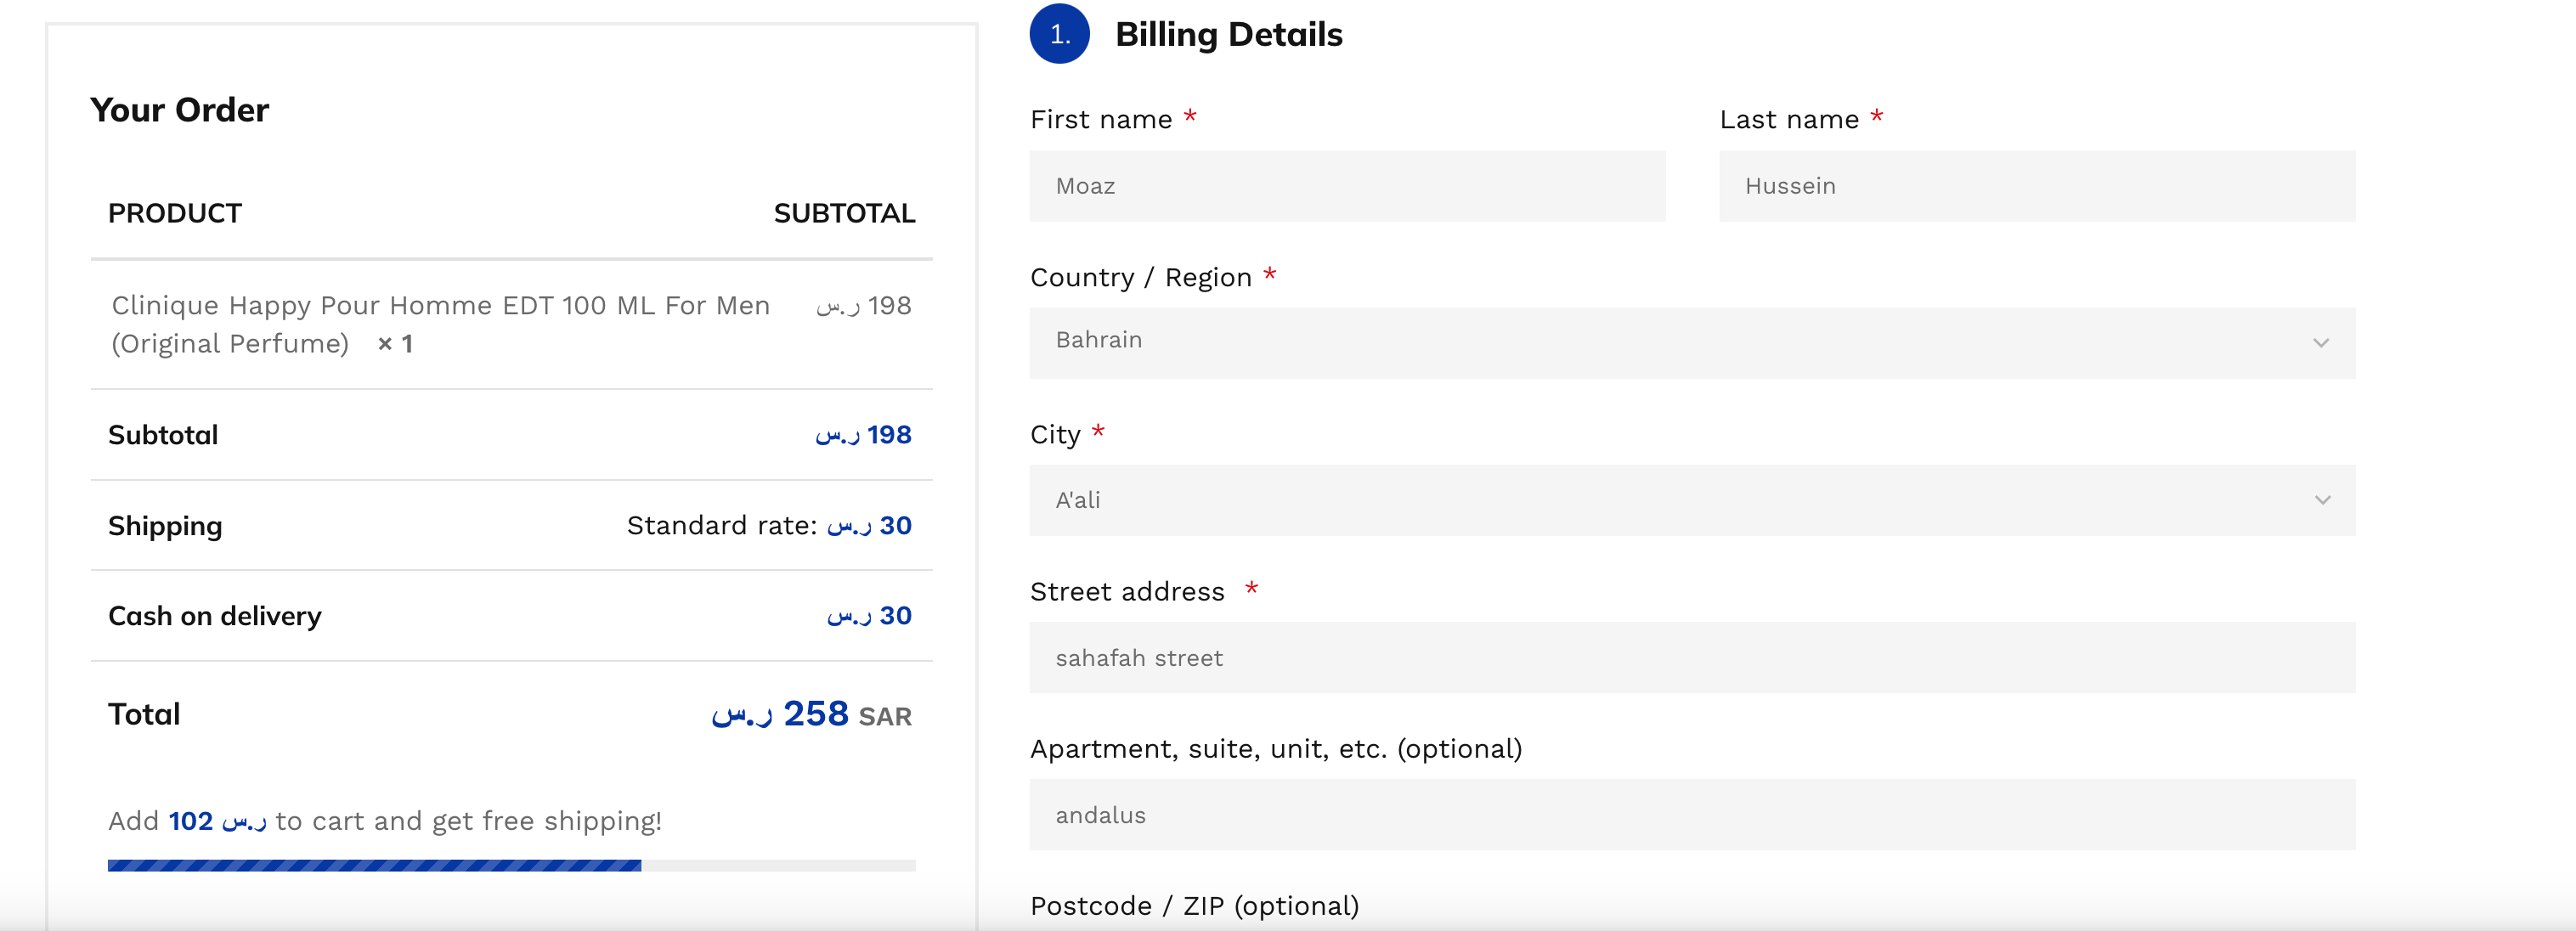Click the Subtotal amount 198

[863, 435]
